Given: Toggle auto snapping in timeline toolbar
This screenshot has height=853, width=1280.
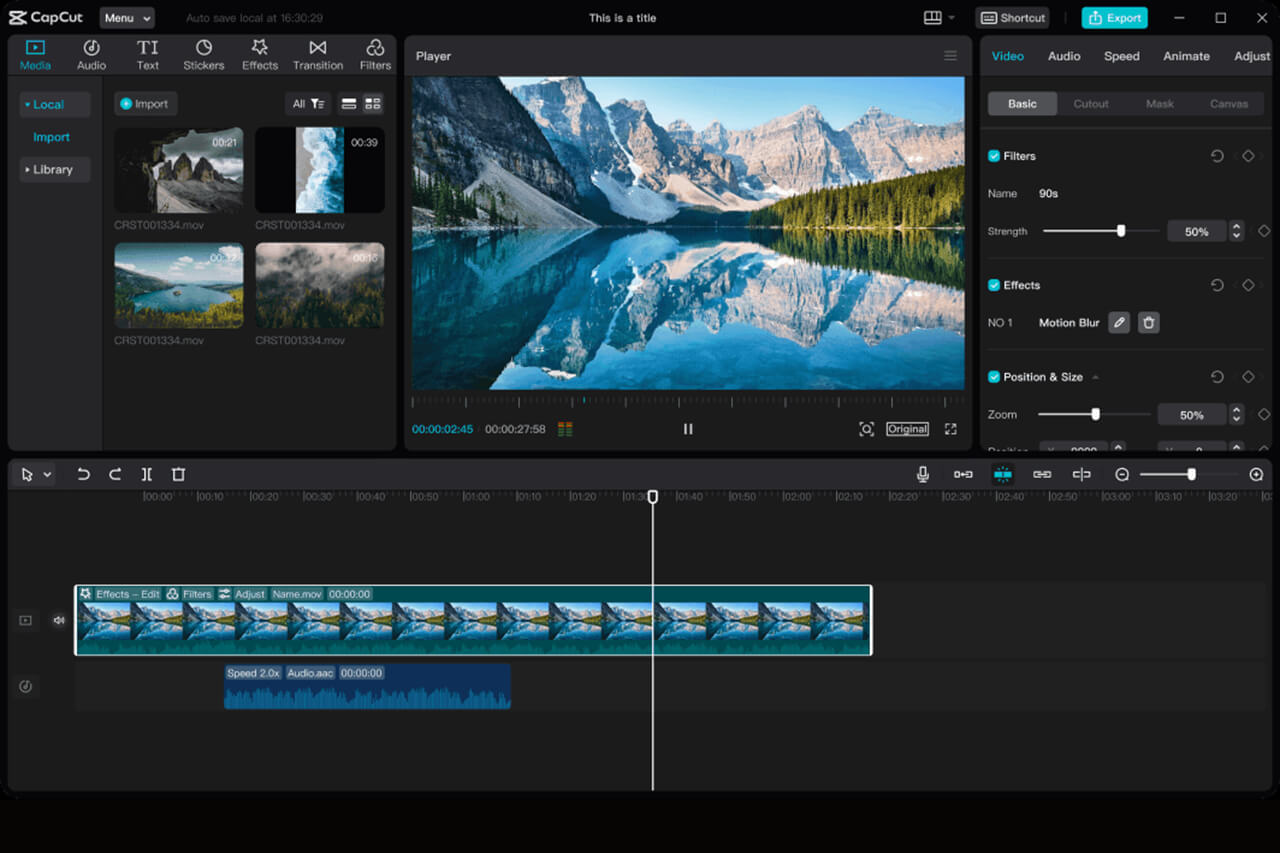Looking at the screenshot, I should [x=1002, y=474].
